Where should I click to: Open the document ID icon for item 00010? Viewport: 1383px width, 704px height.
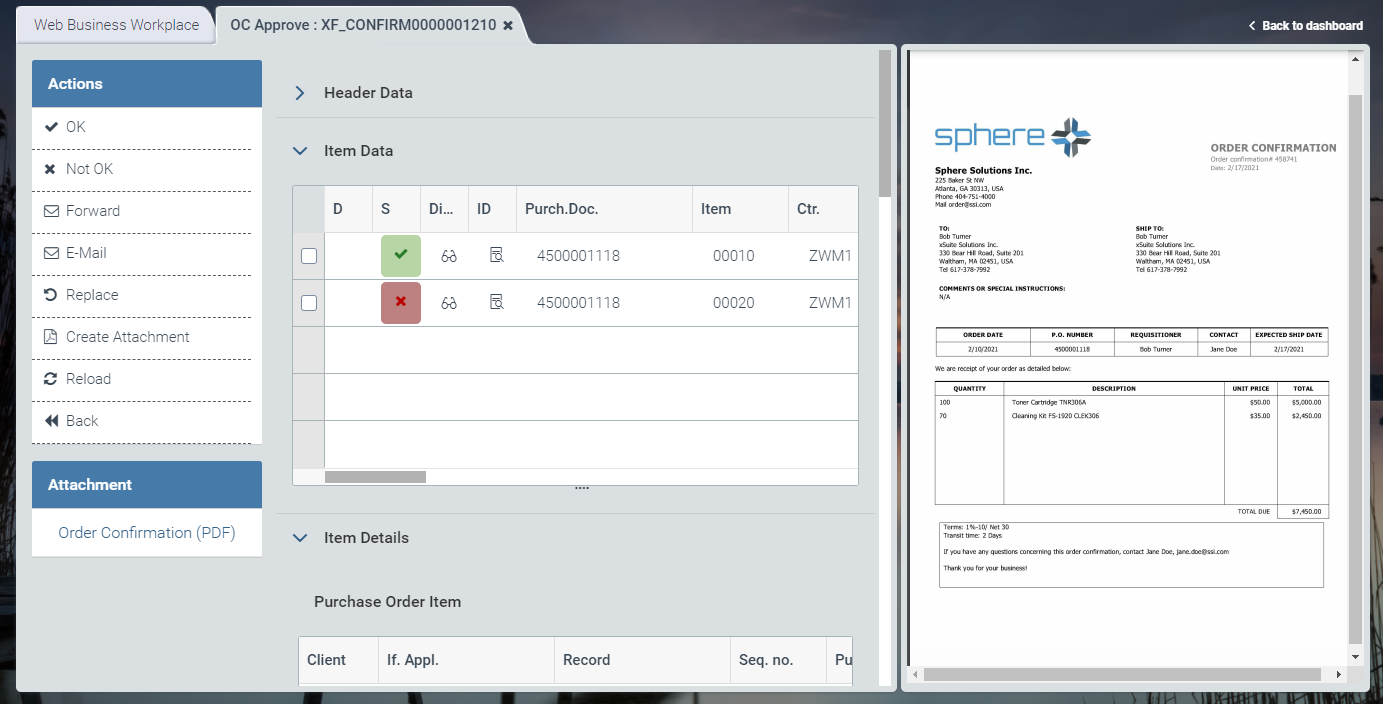tap(497, 256)
